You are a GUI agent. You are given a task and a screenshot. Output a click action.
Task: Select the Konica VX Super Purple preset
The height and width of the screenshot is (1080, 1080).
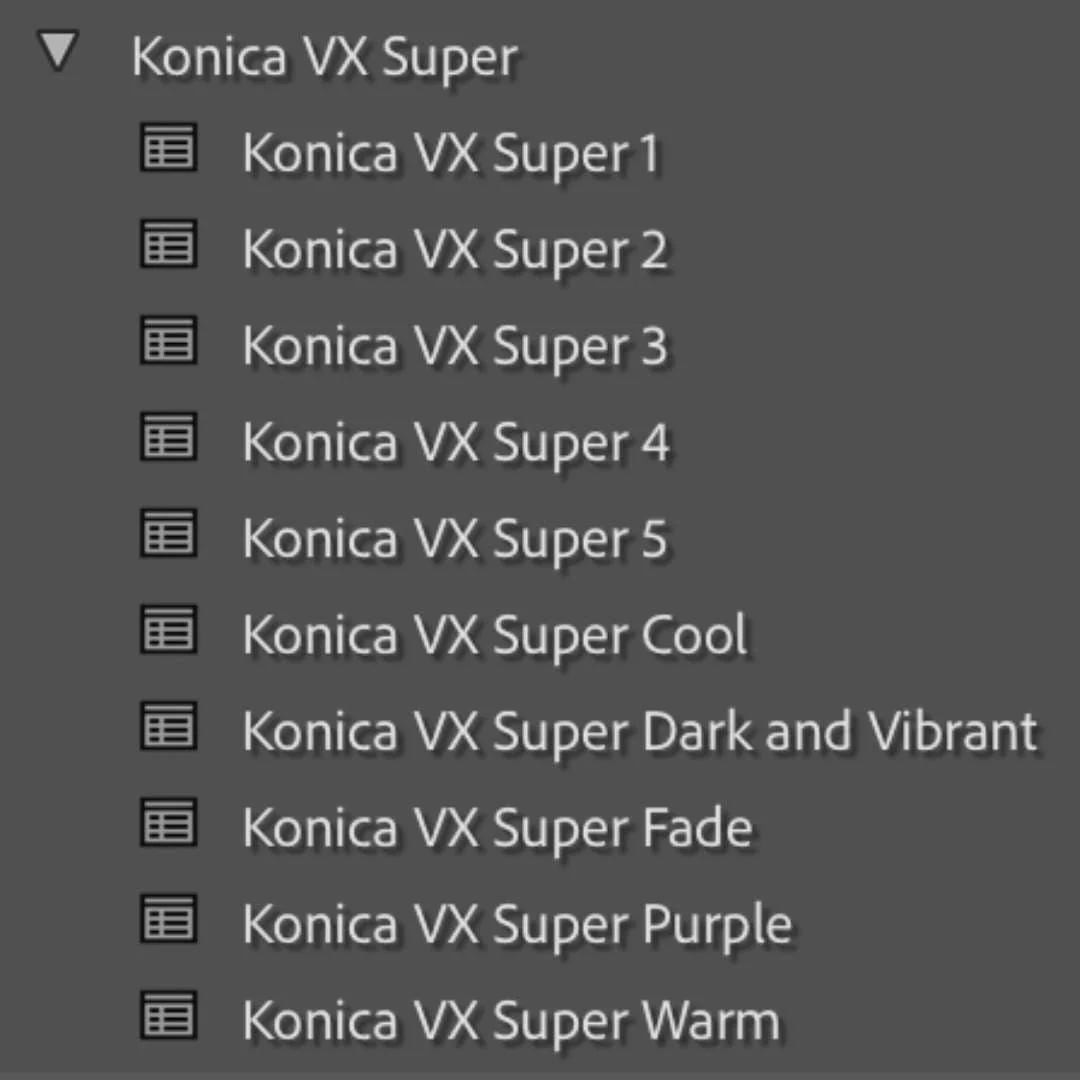[515, 923]
